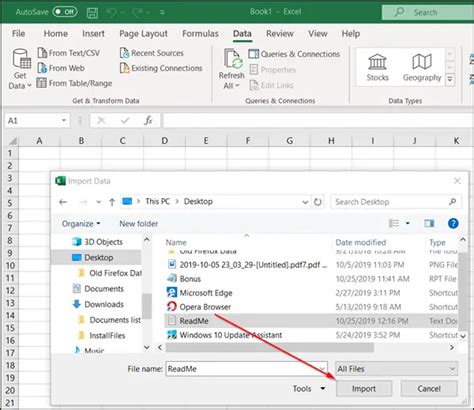The width and height of the screenshot is (474, 410).
Task: Click the refresh icon beside address bar
Action: click(318, 202)
